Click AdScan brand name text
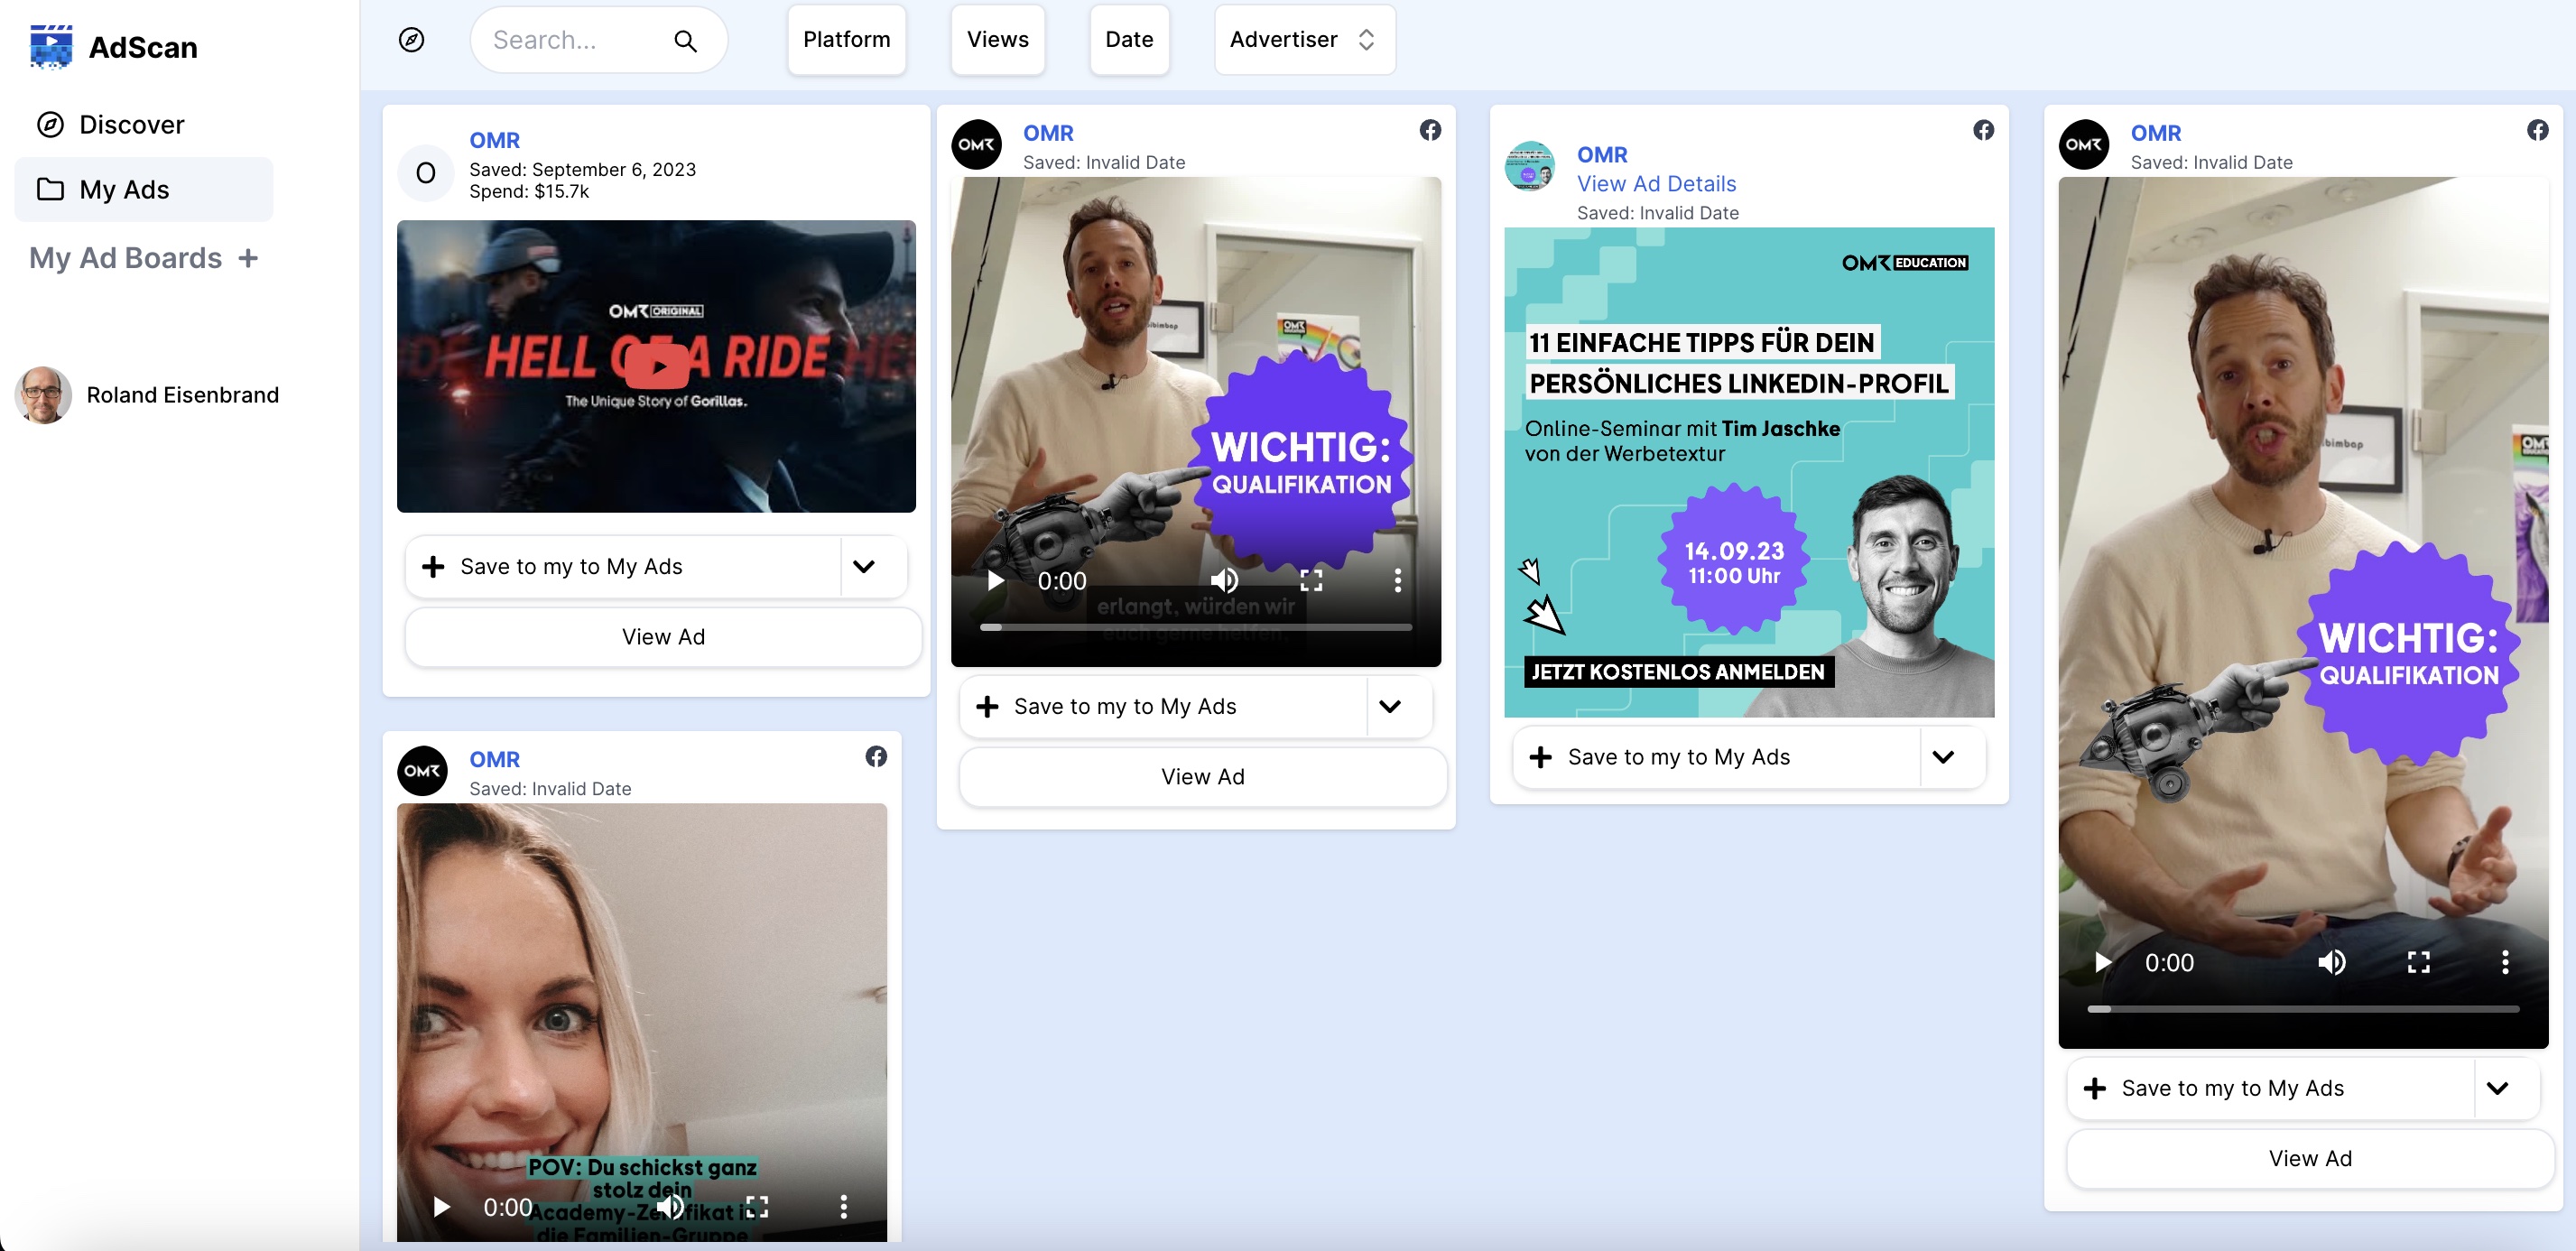The width and height of the screenshot is (2576, 1251). (143, 47)
